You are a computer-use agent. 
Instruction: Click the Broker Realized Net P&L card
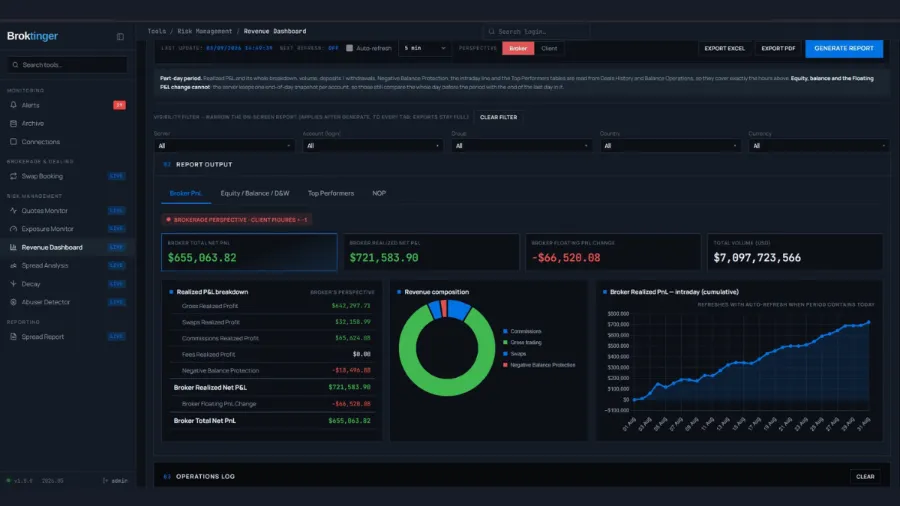click(x=431, y=252)
